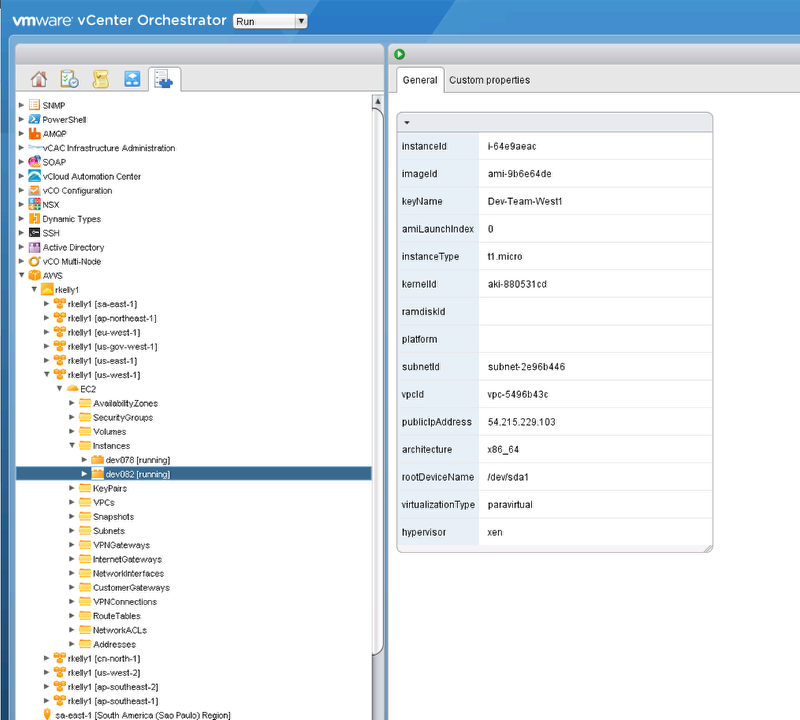Select rkelly1 [eu-west-1] region
This screenshot has height=720, width=800.
tap(104, 332)
